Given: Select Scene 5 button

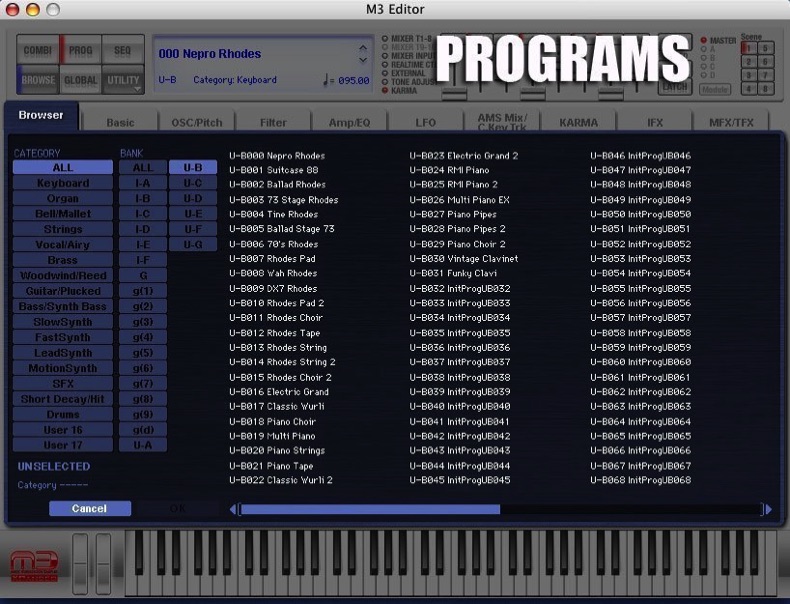Looking at the screenshot, I should tap(765, 48).
